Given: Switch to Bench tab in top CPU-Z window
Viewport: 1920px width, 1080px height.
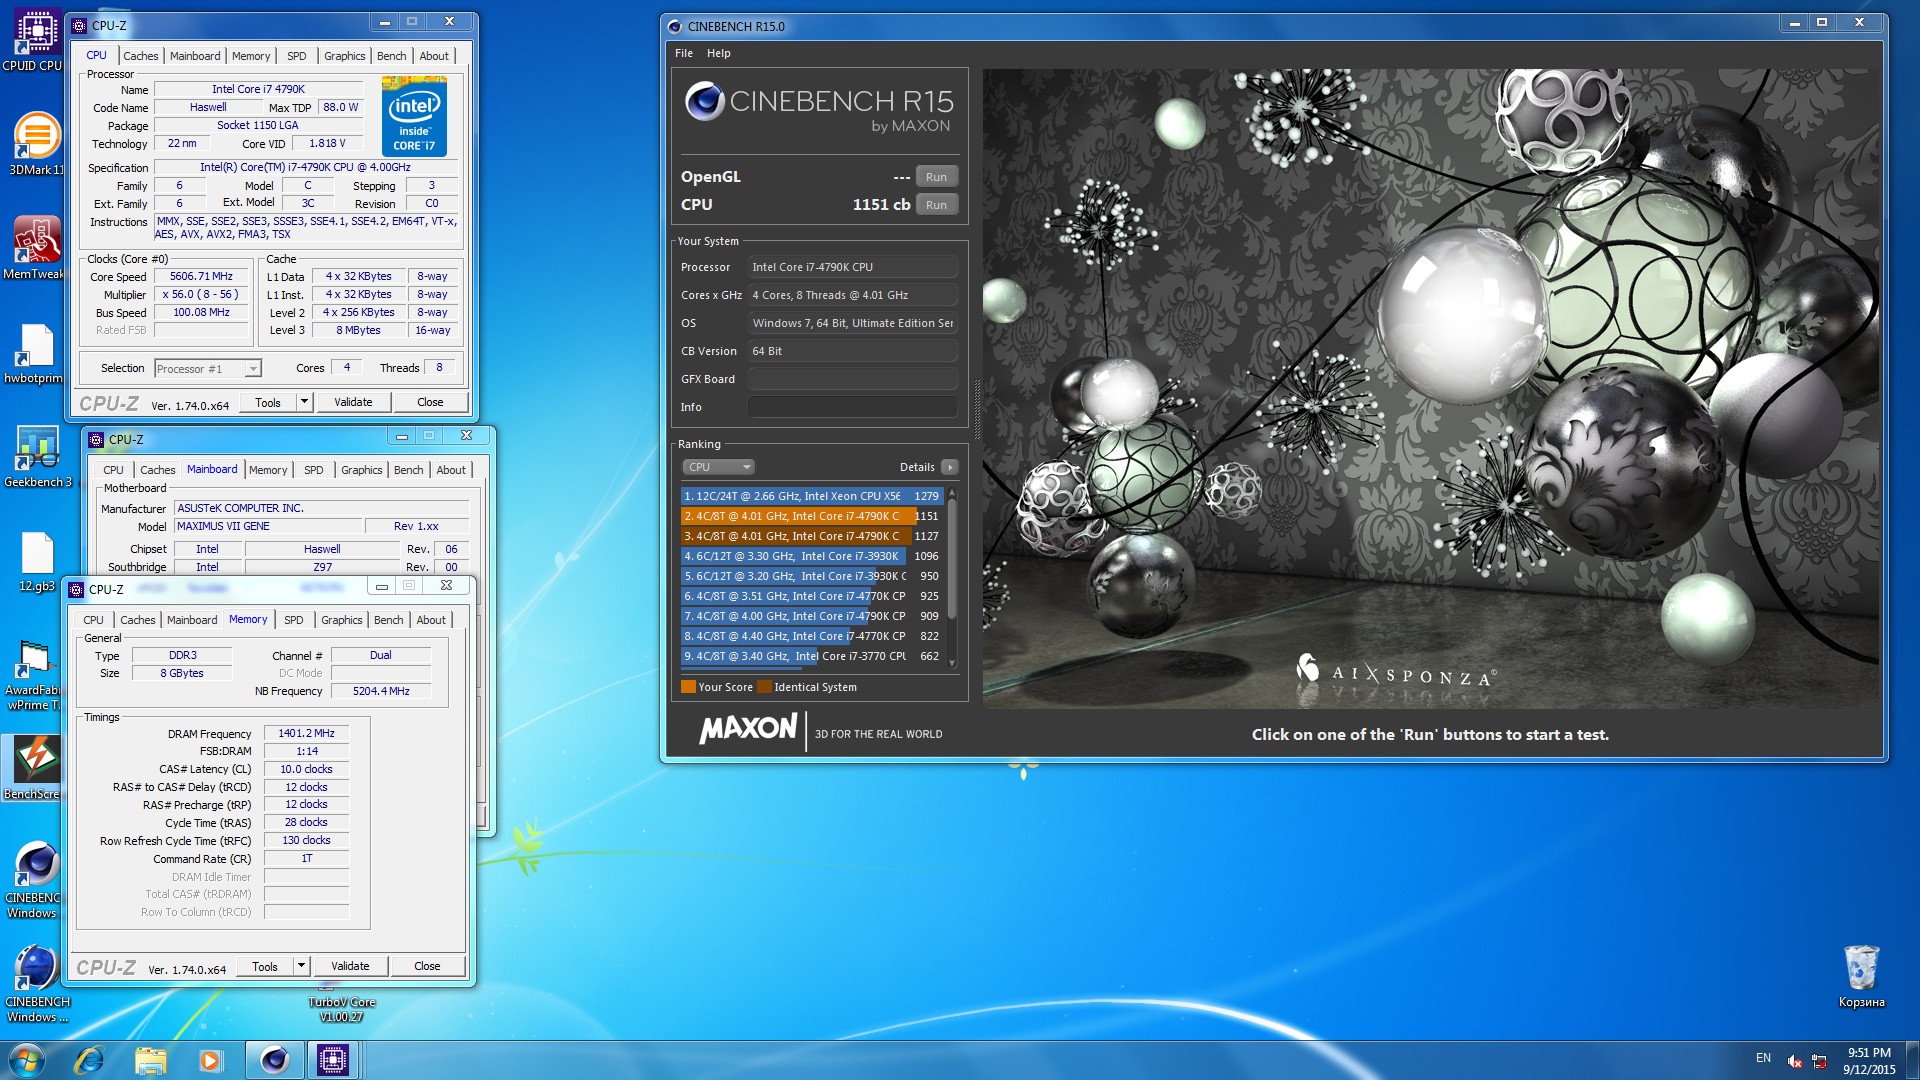Looking at the screenshot, I should [x=392, y=56].
